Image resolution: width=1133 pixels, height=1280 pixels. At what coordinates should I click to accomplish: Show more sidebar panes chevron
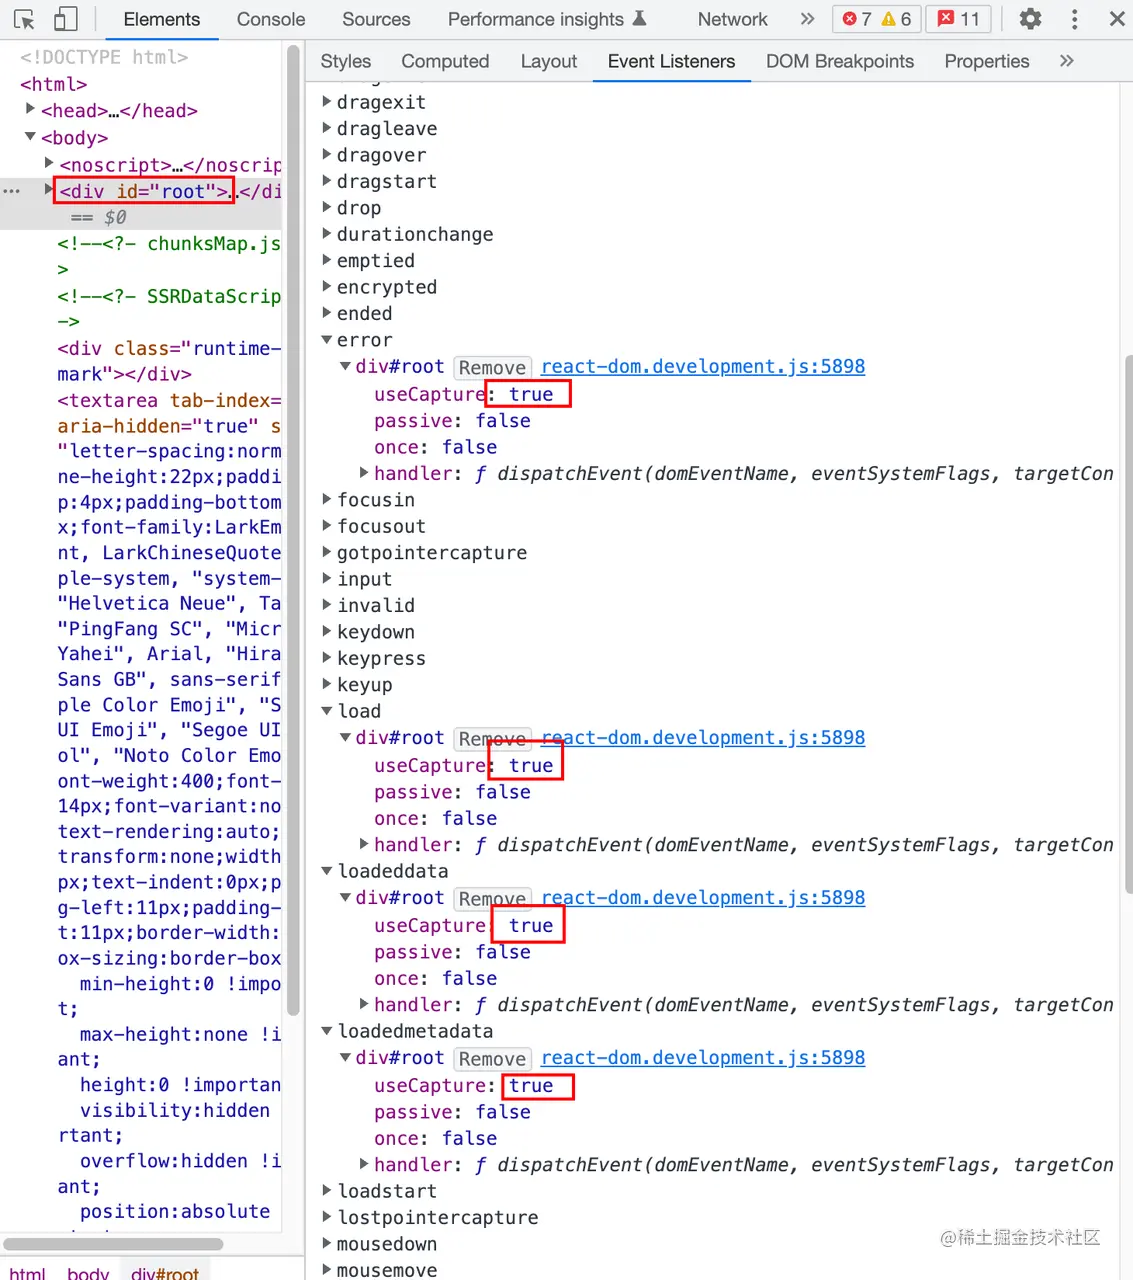pyautogui.click(x=1066, y=61)
